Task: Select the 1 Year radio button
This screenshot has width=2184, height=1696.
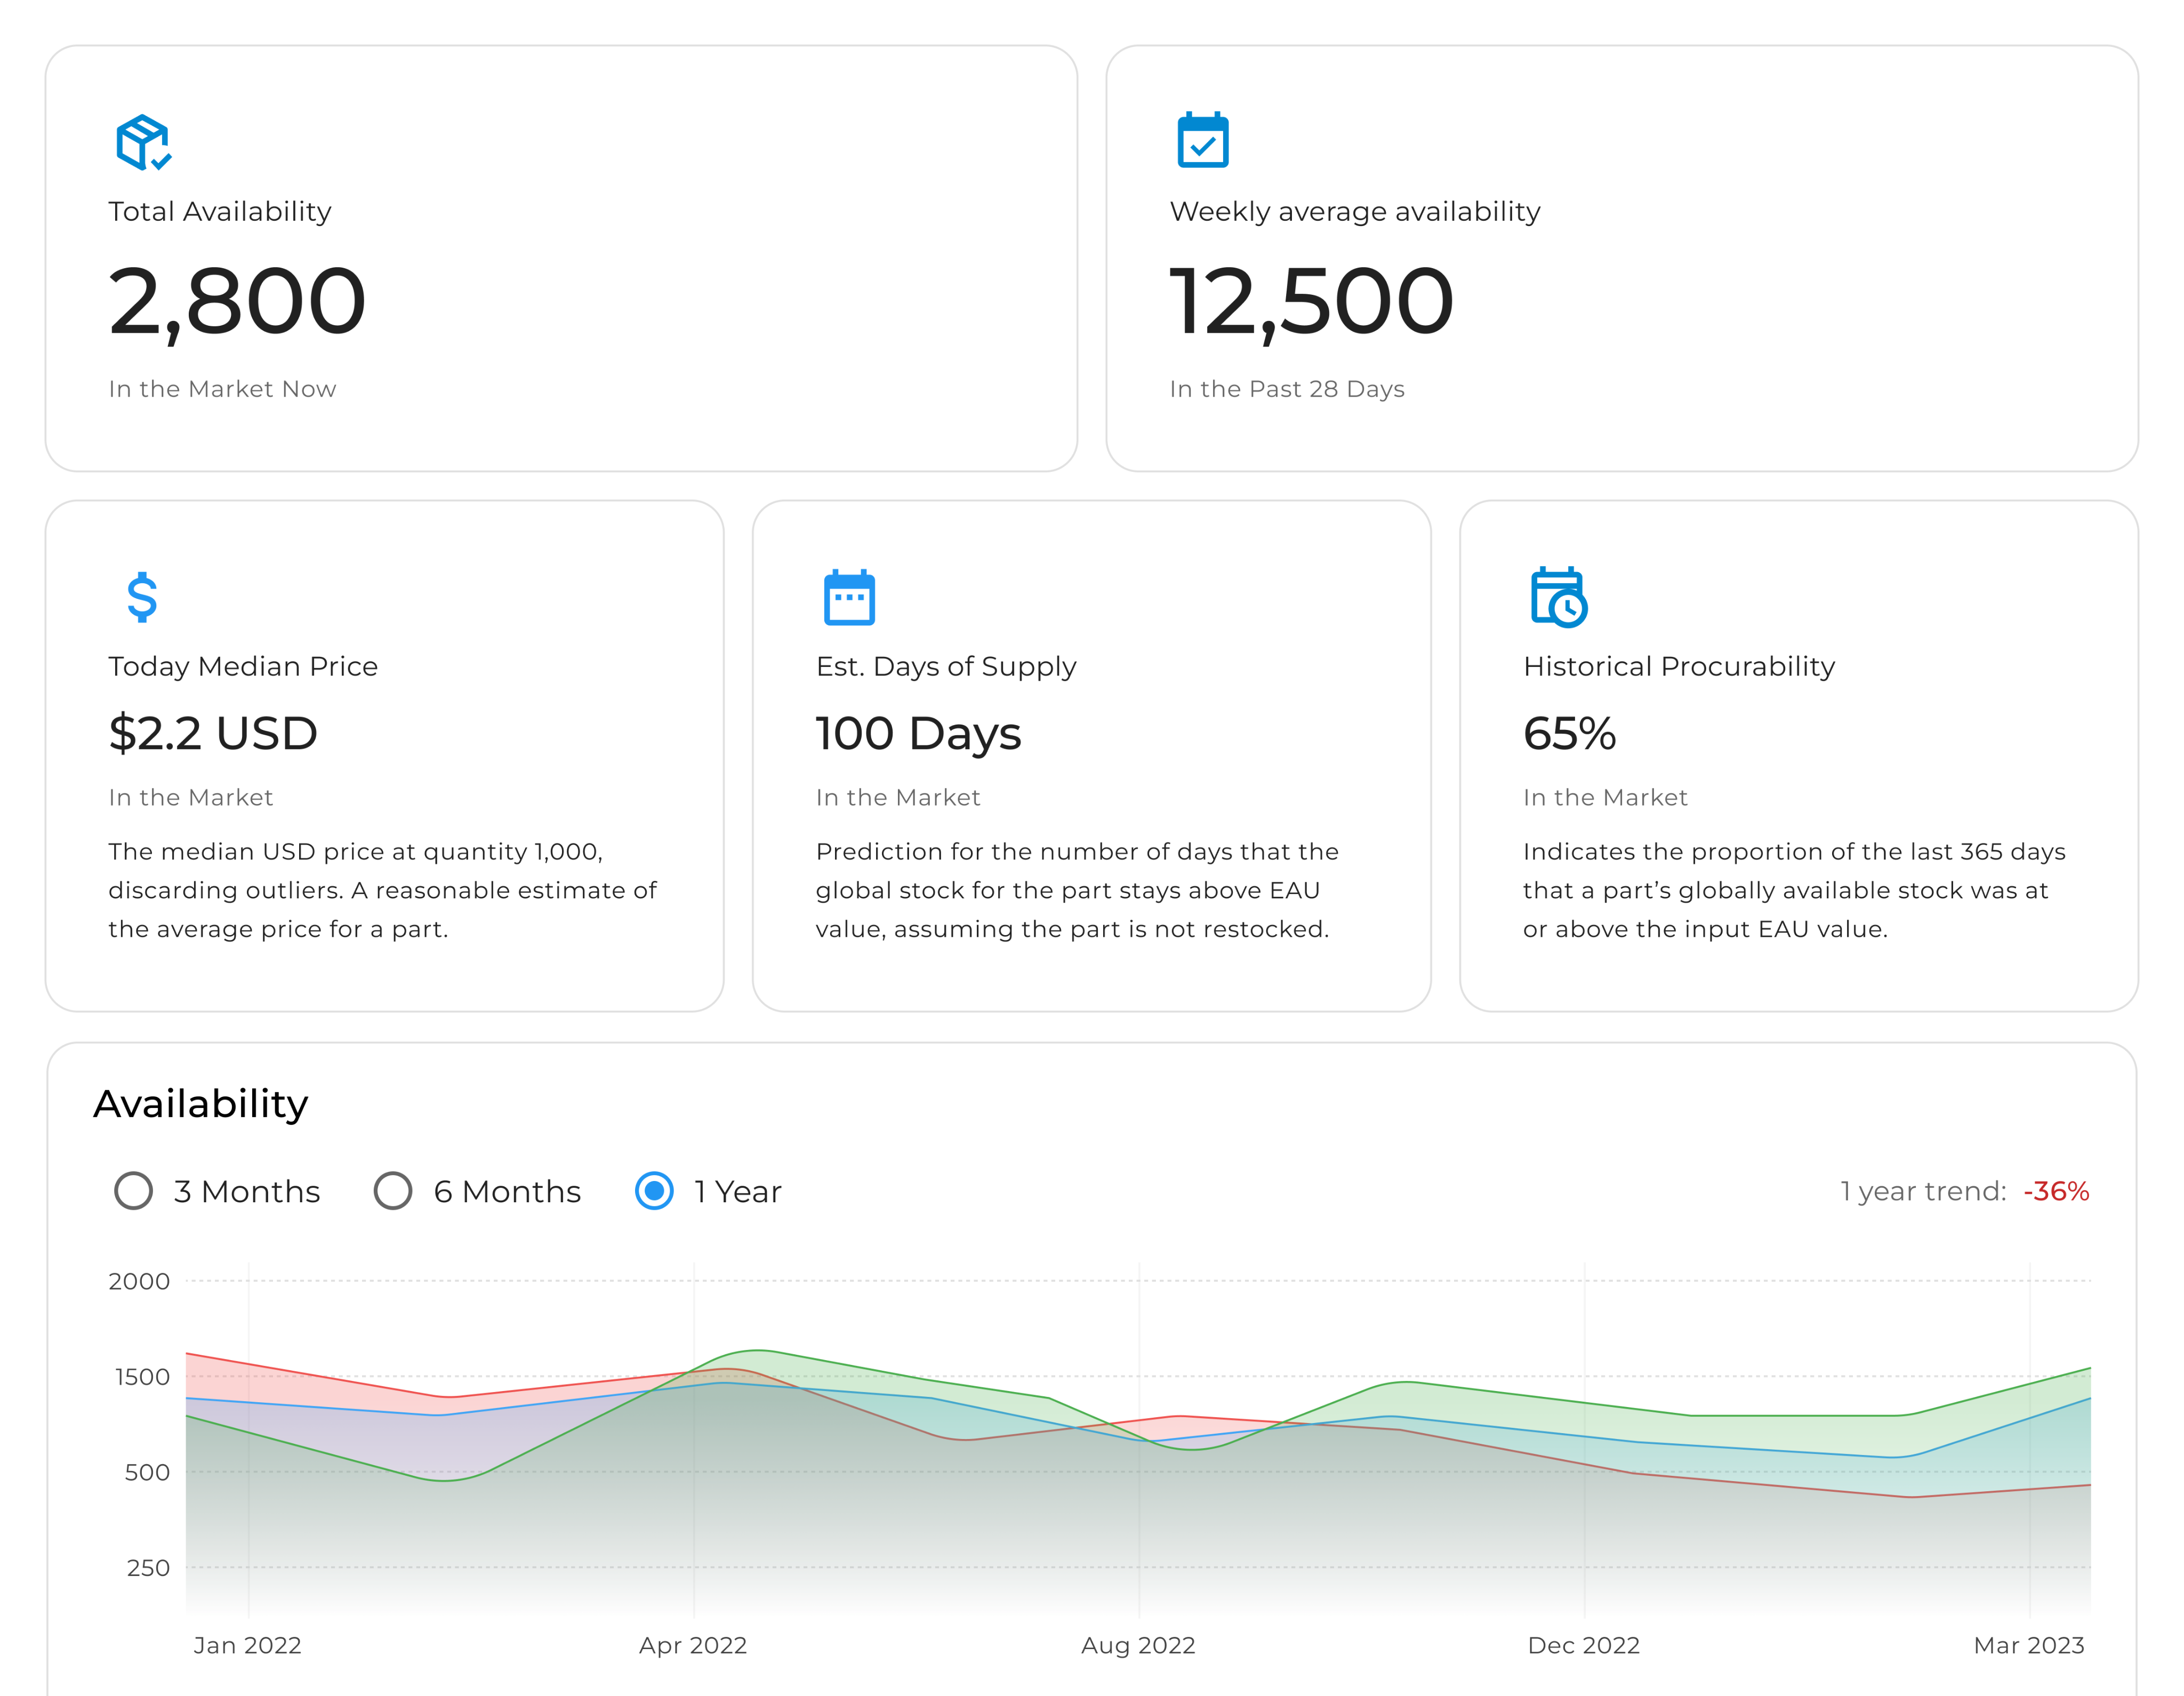Action: pos(654,1191)
